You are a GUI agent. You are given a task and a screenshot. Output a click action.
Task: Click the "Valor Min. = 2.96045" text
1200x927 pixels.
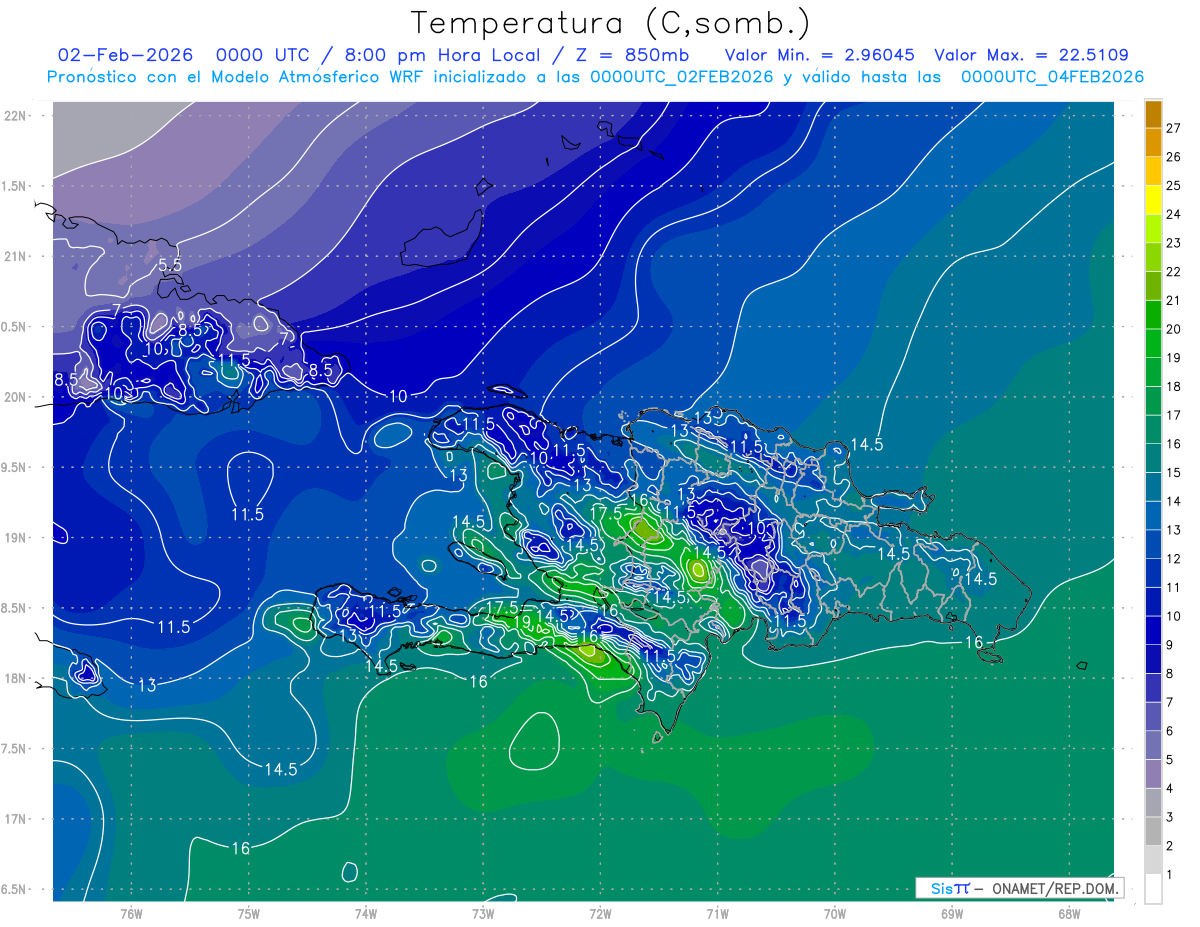click(819, 55)
